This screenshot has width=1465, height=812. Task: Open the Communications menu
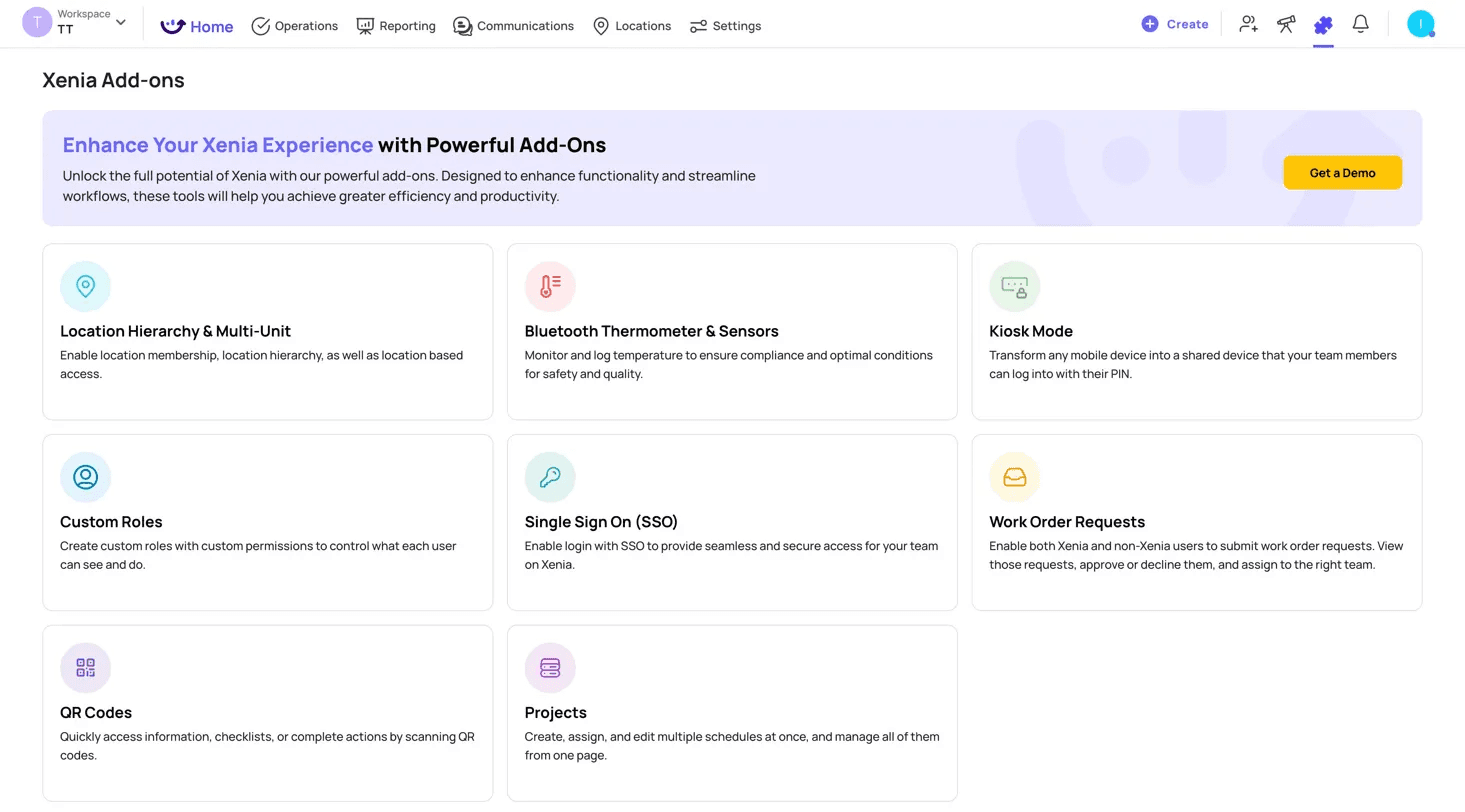coord(513,26)
